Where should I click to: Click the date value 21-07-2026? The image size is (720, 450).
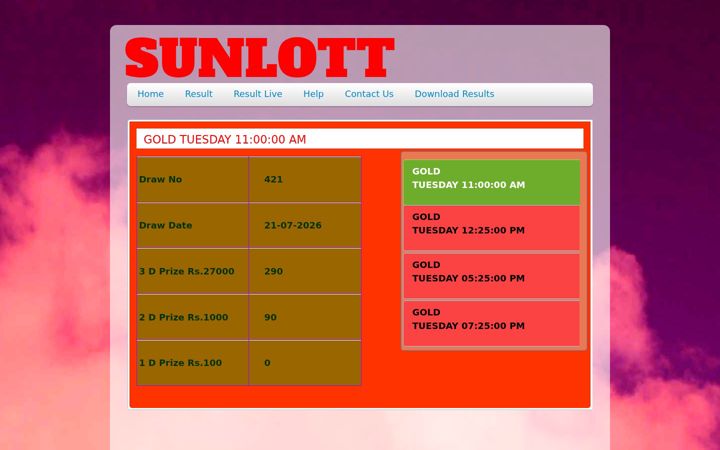point(292,225)
